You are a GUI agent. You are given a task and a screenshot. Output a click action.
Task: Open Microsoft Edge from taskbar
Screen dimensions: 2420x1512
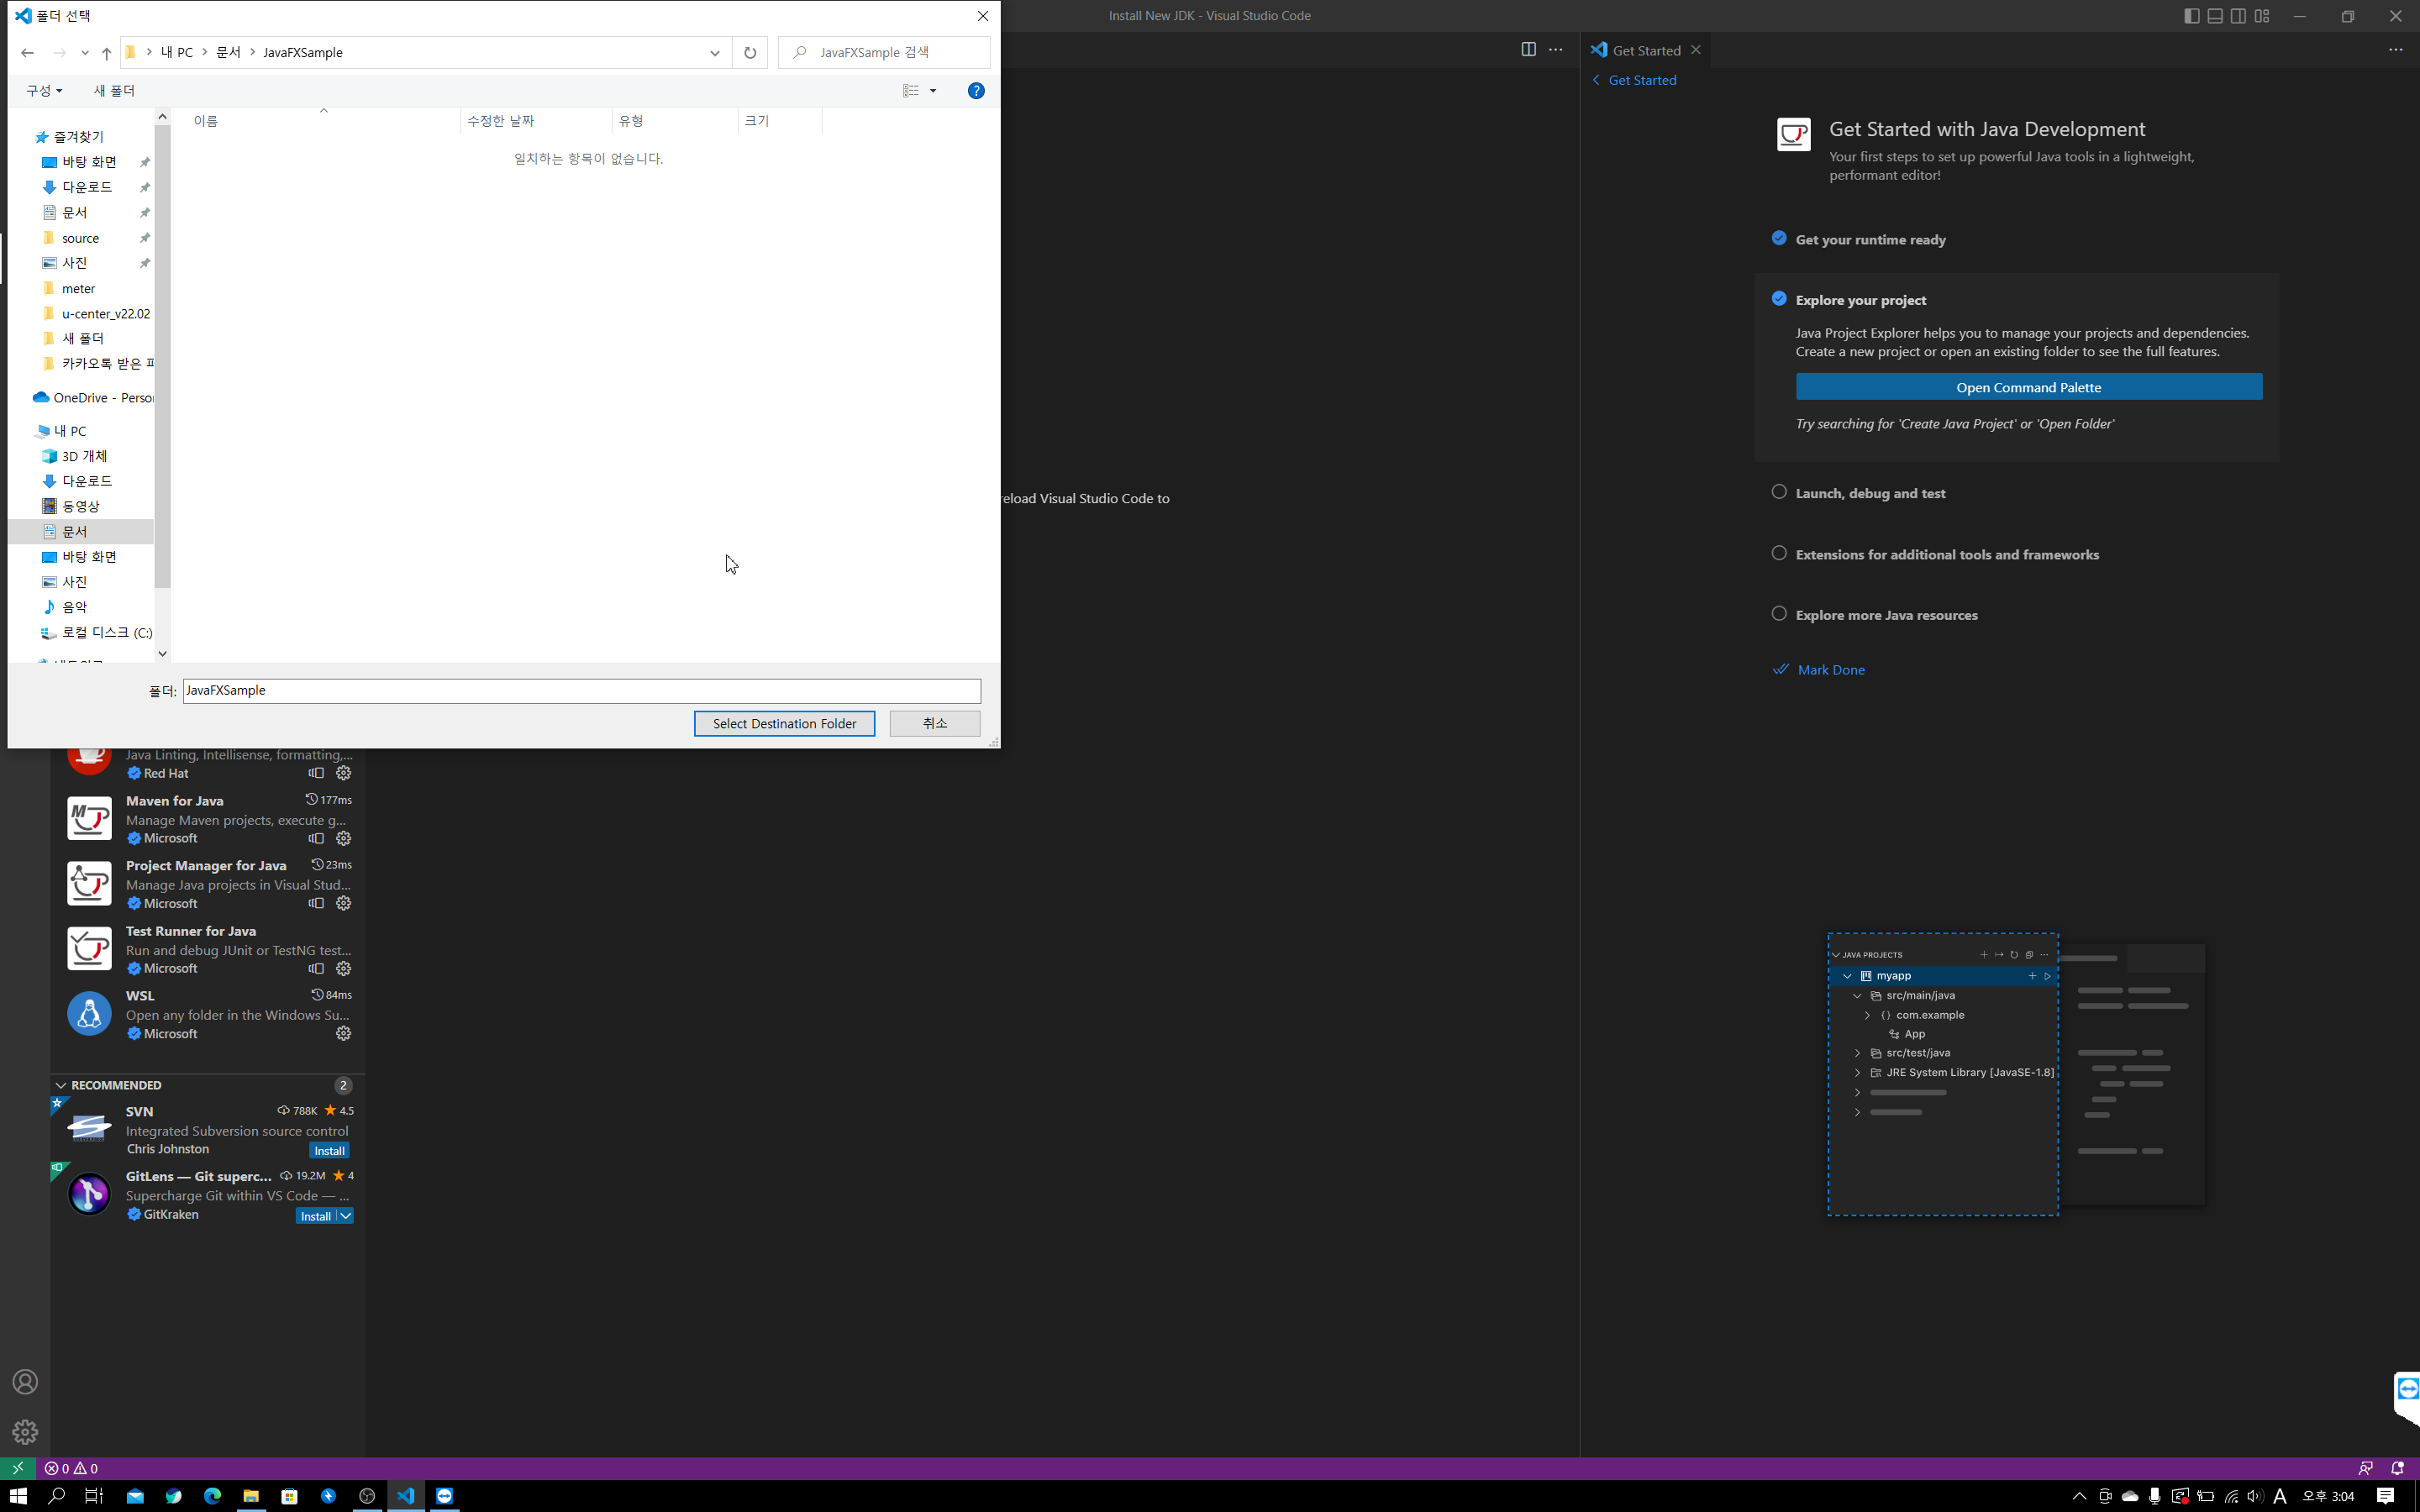tap(212, 1495)
